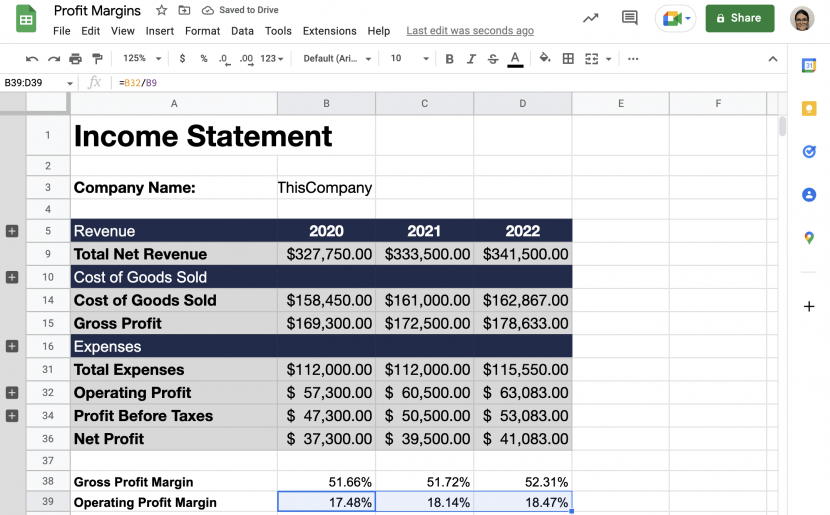Expand grouped rows at row 34

[x=12, y=415]
